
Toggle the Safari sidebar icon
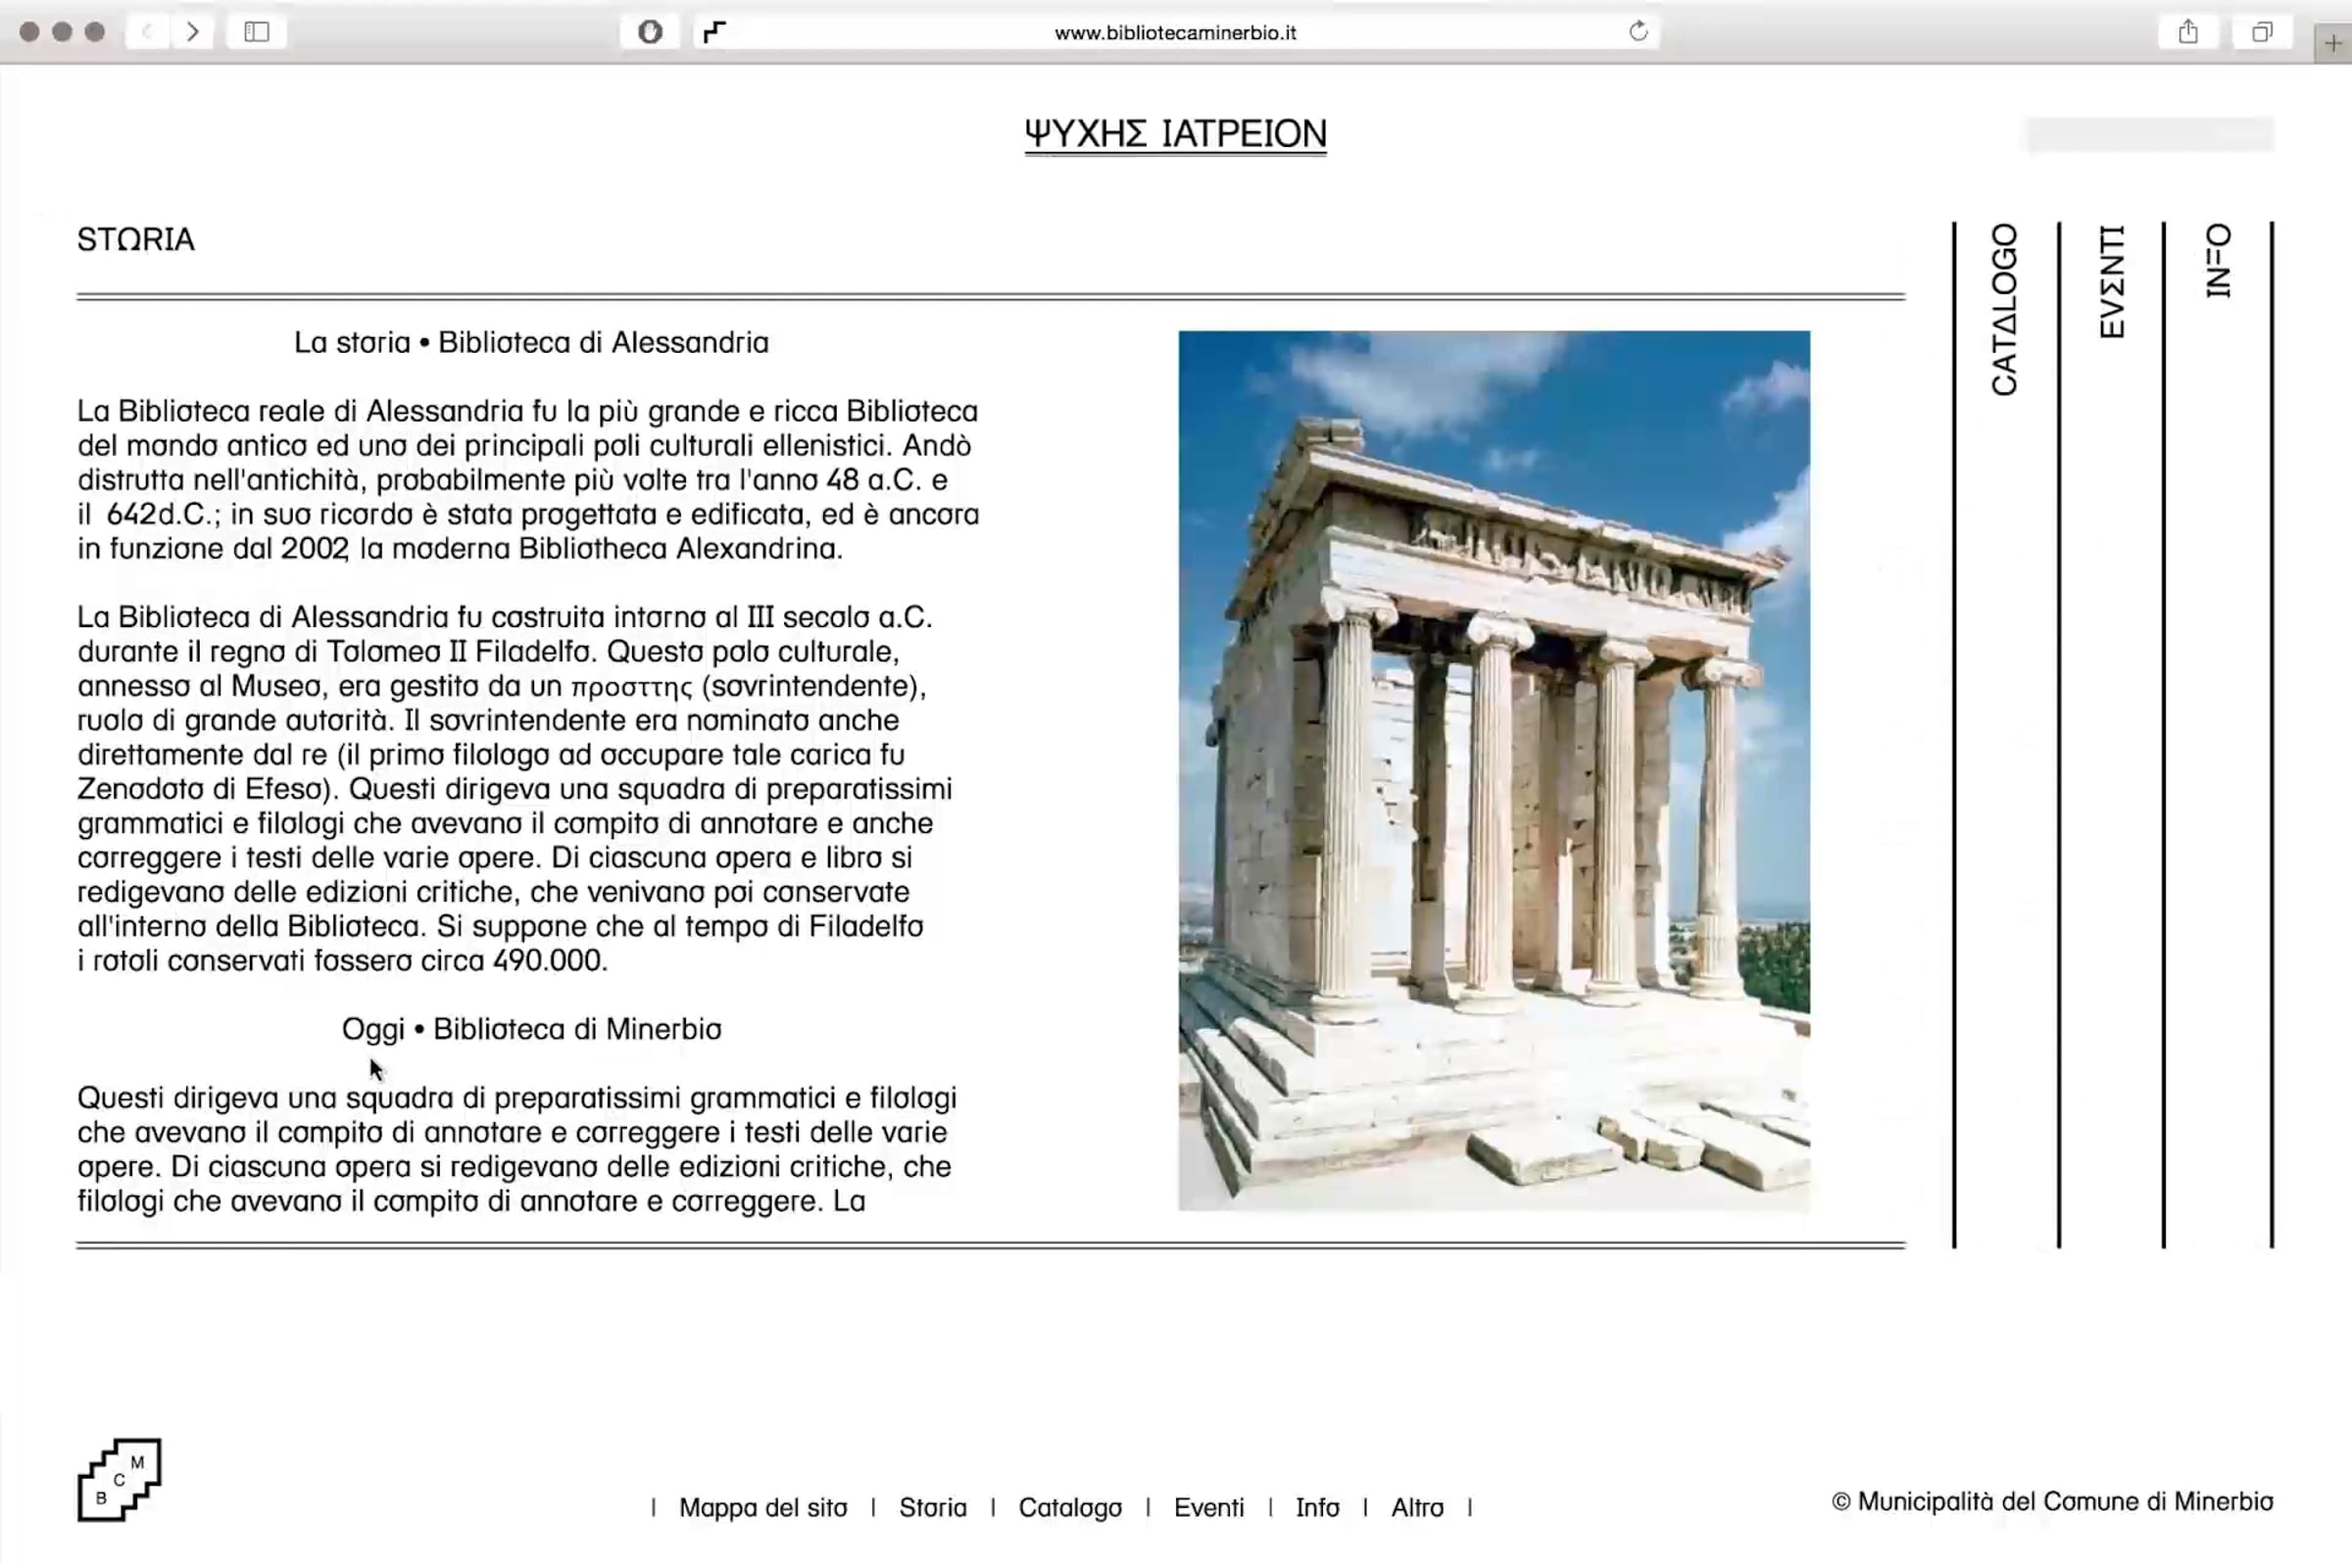pyautogui.click(x=256, y=32)
